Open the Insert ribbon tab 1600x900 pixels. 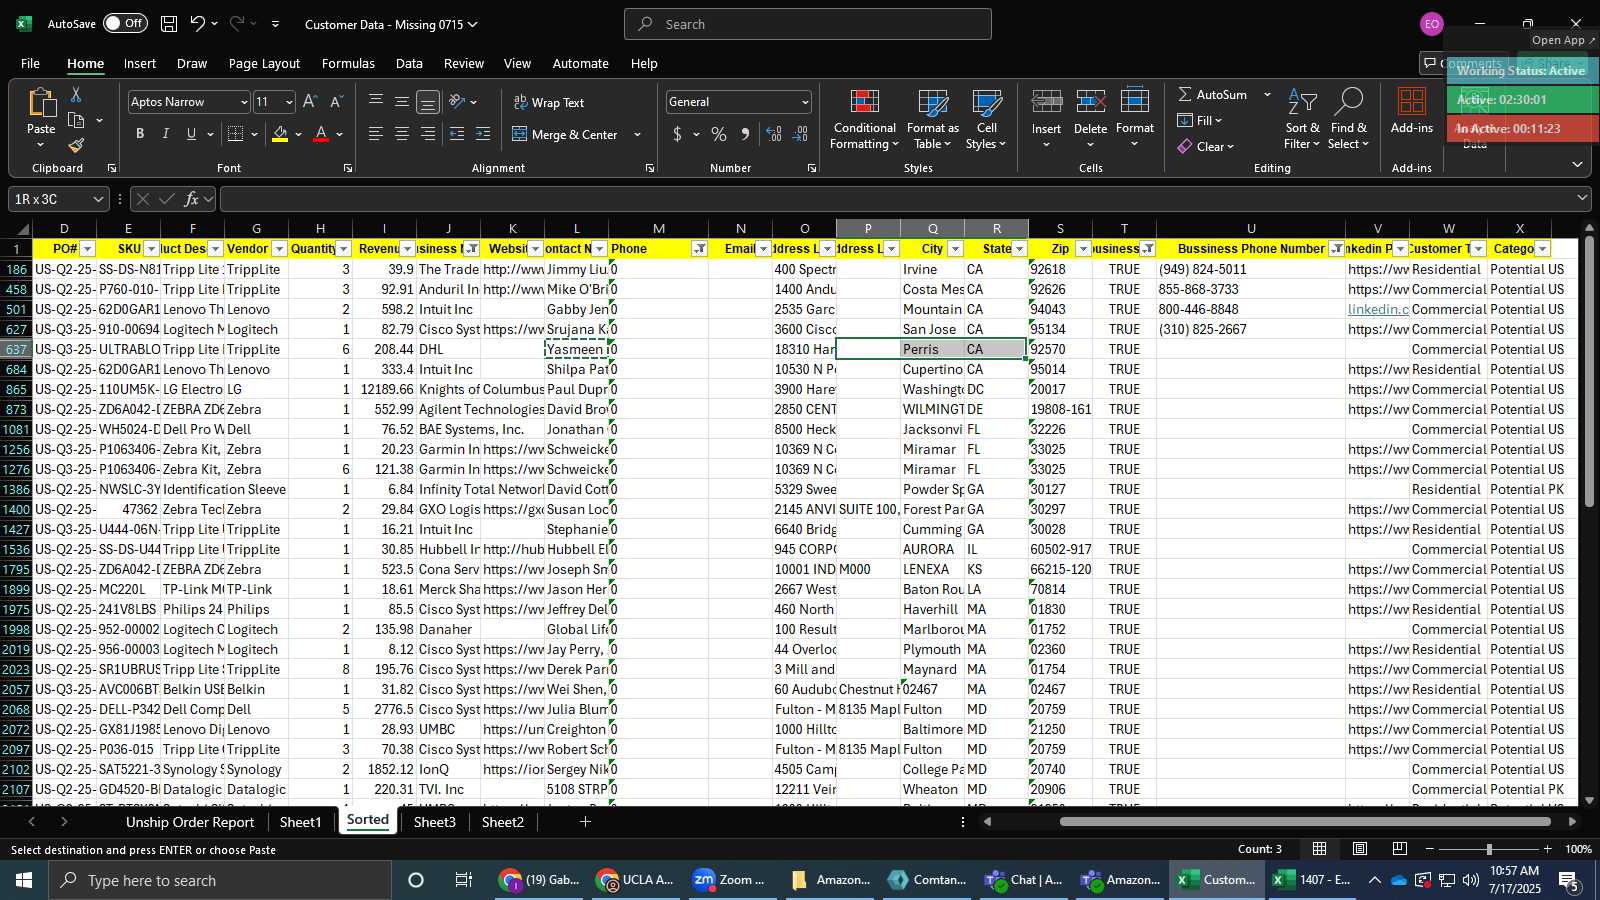[140, 63]
